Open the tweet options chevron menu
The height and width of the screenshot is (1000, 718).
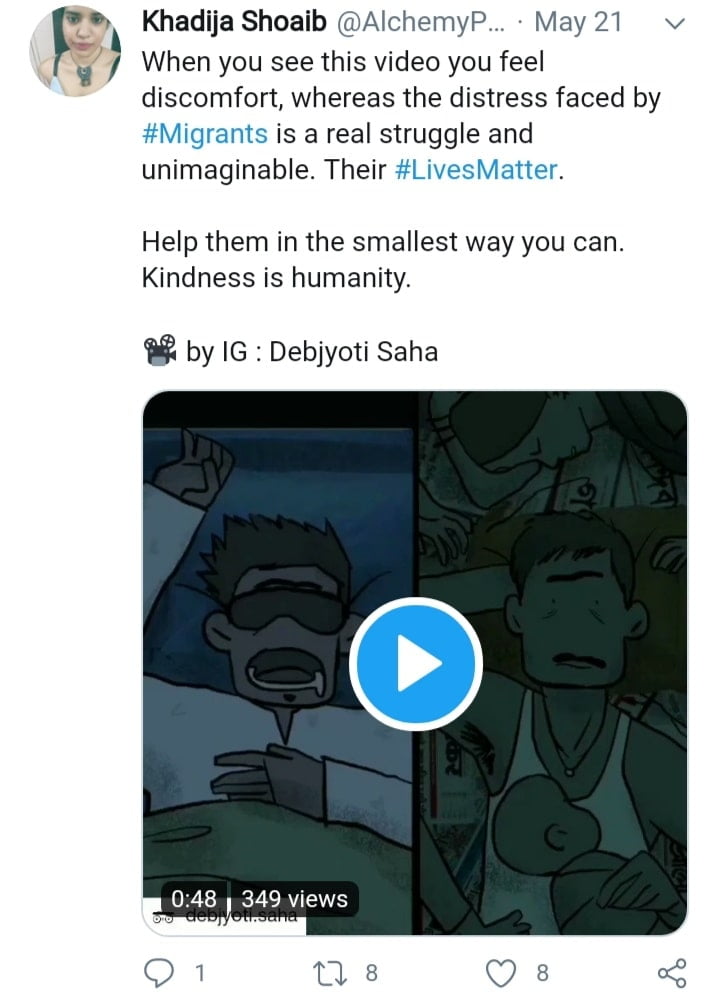675,24
